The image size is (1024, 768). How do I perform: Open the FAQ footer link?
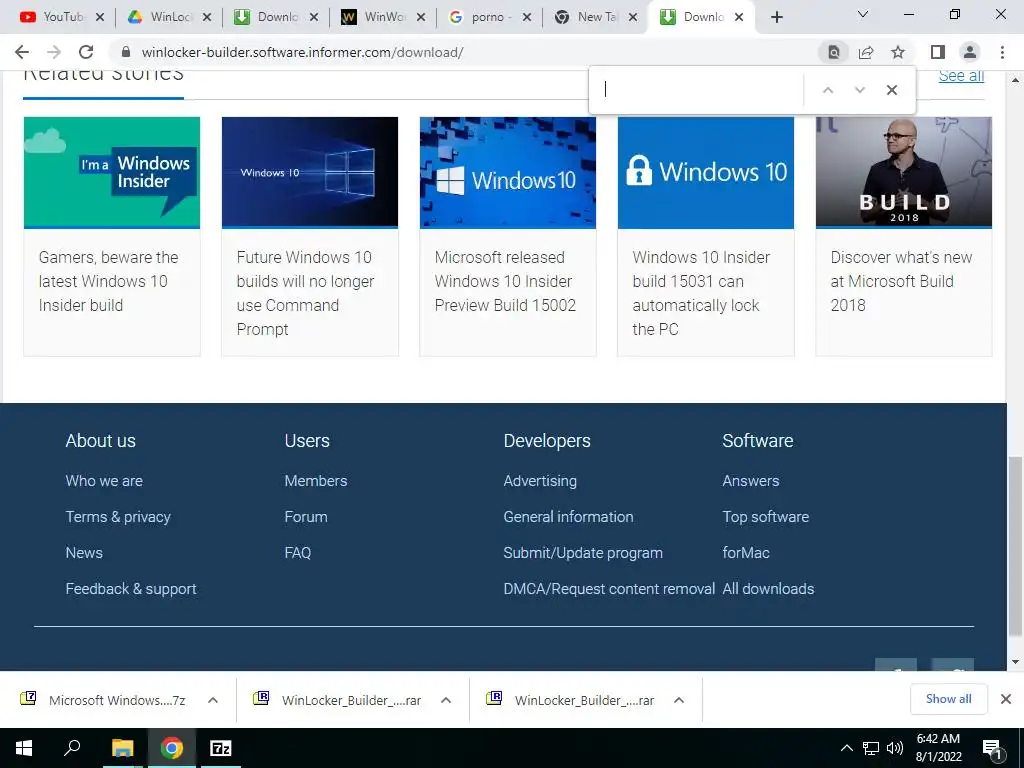[x=297, y=552]
